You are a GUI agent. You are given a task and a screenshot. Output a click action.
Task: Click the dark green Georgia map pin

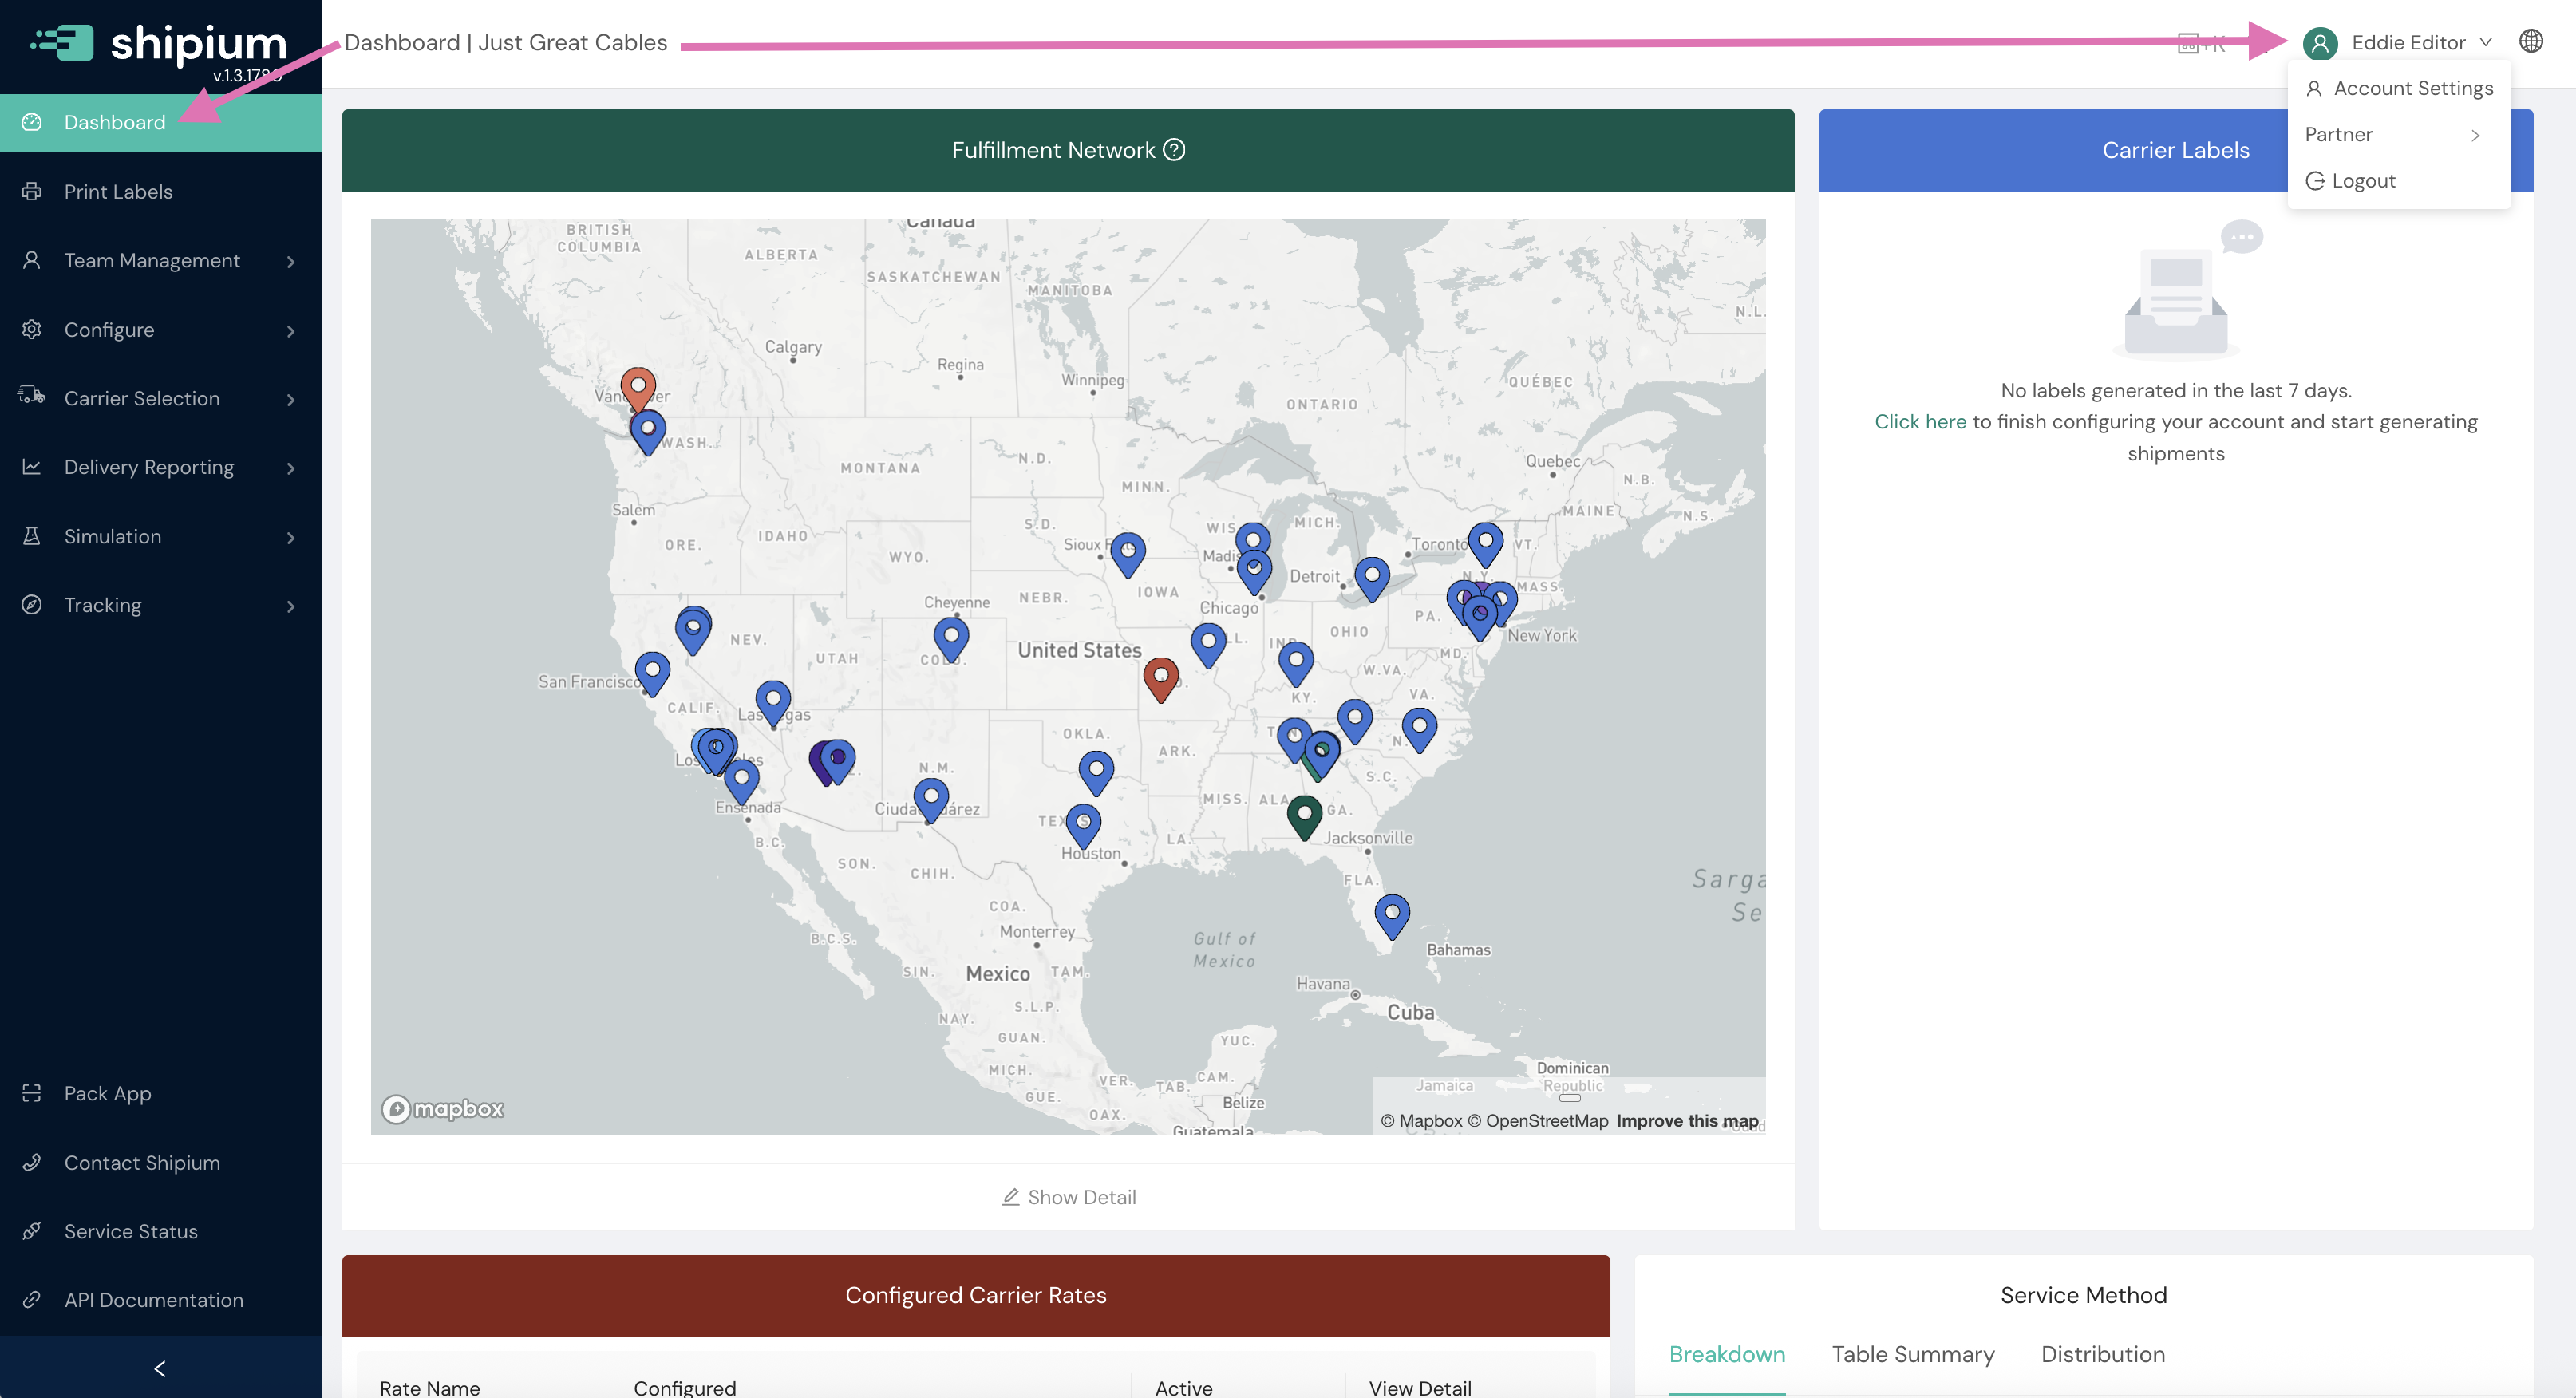[x=1304, y=815]
